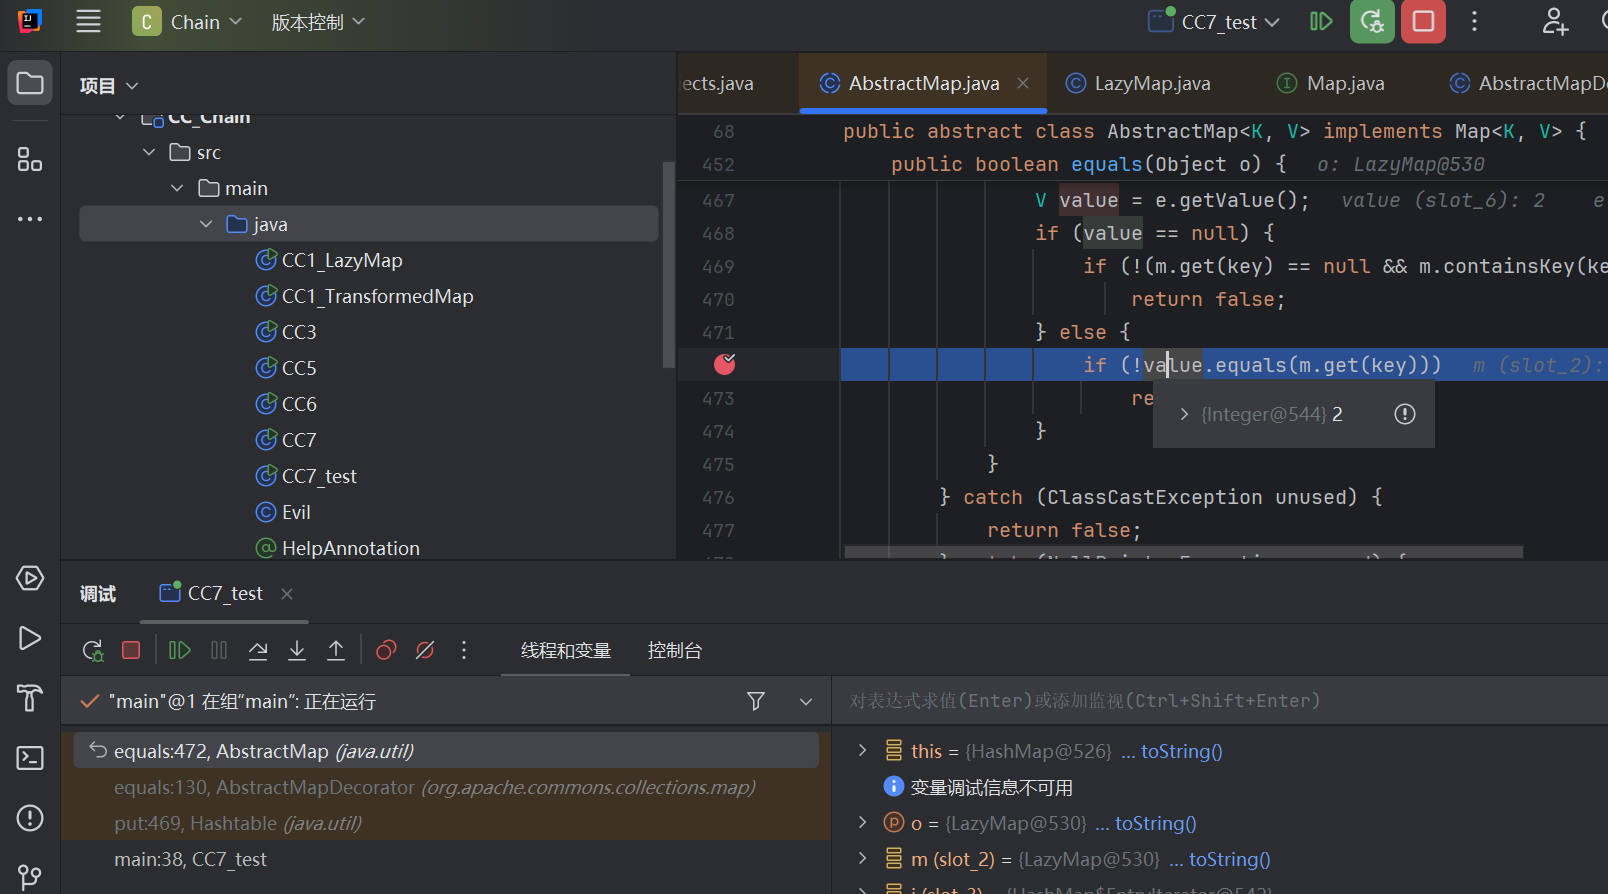The image size is (1608, 894).
Task: Select main:38, CC7_test stack frame
Action: [x=446, y=859]
